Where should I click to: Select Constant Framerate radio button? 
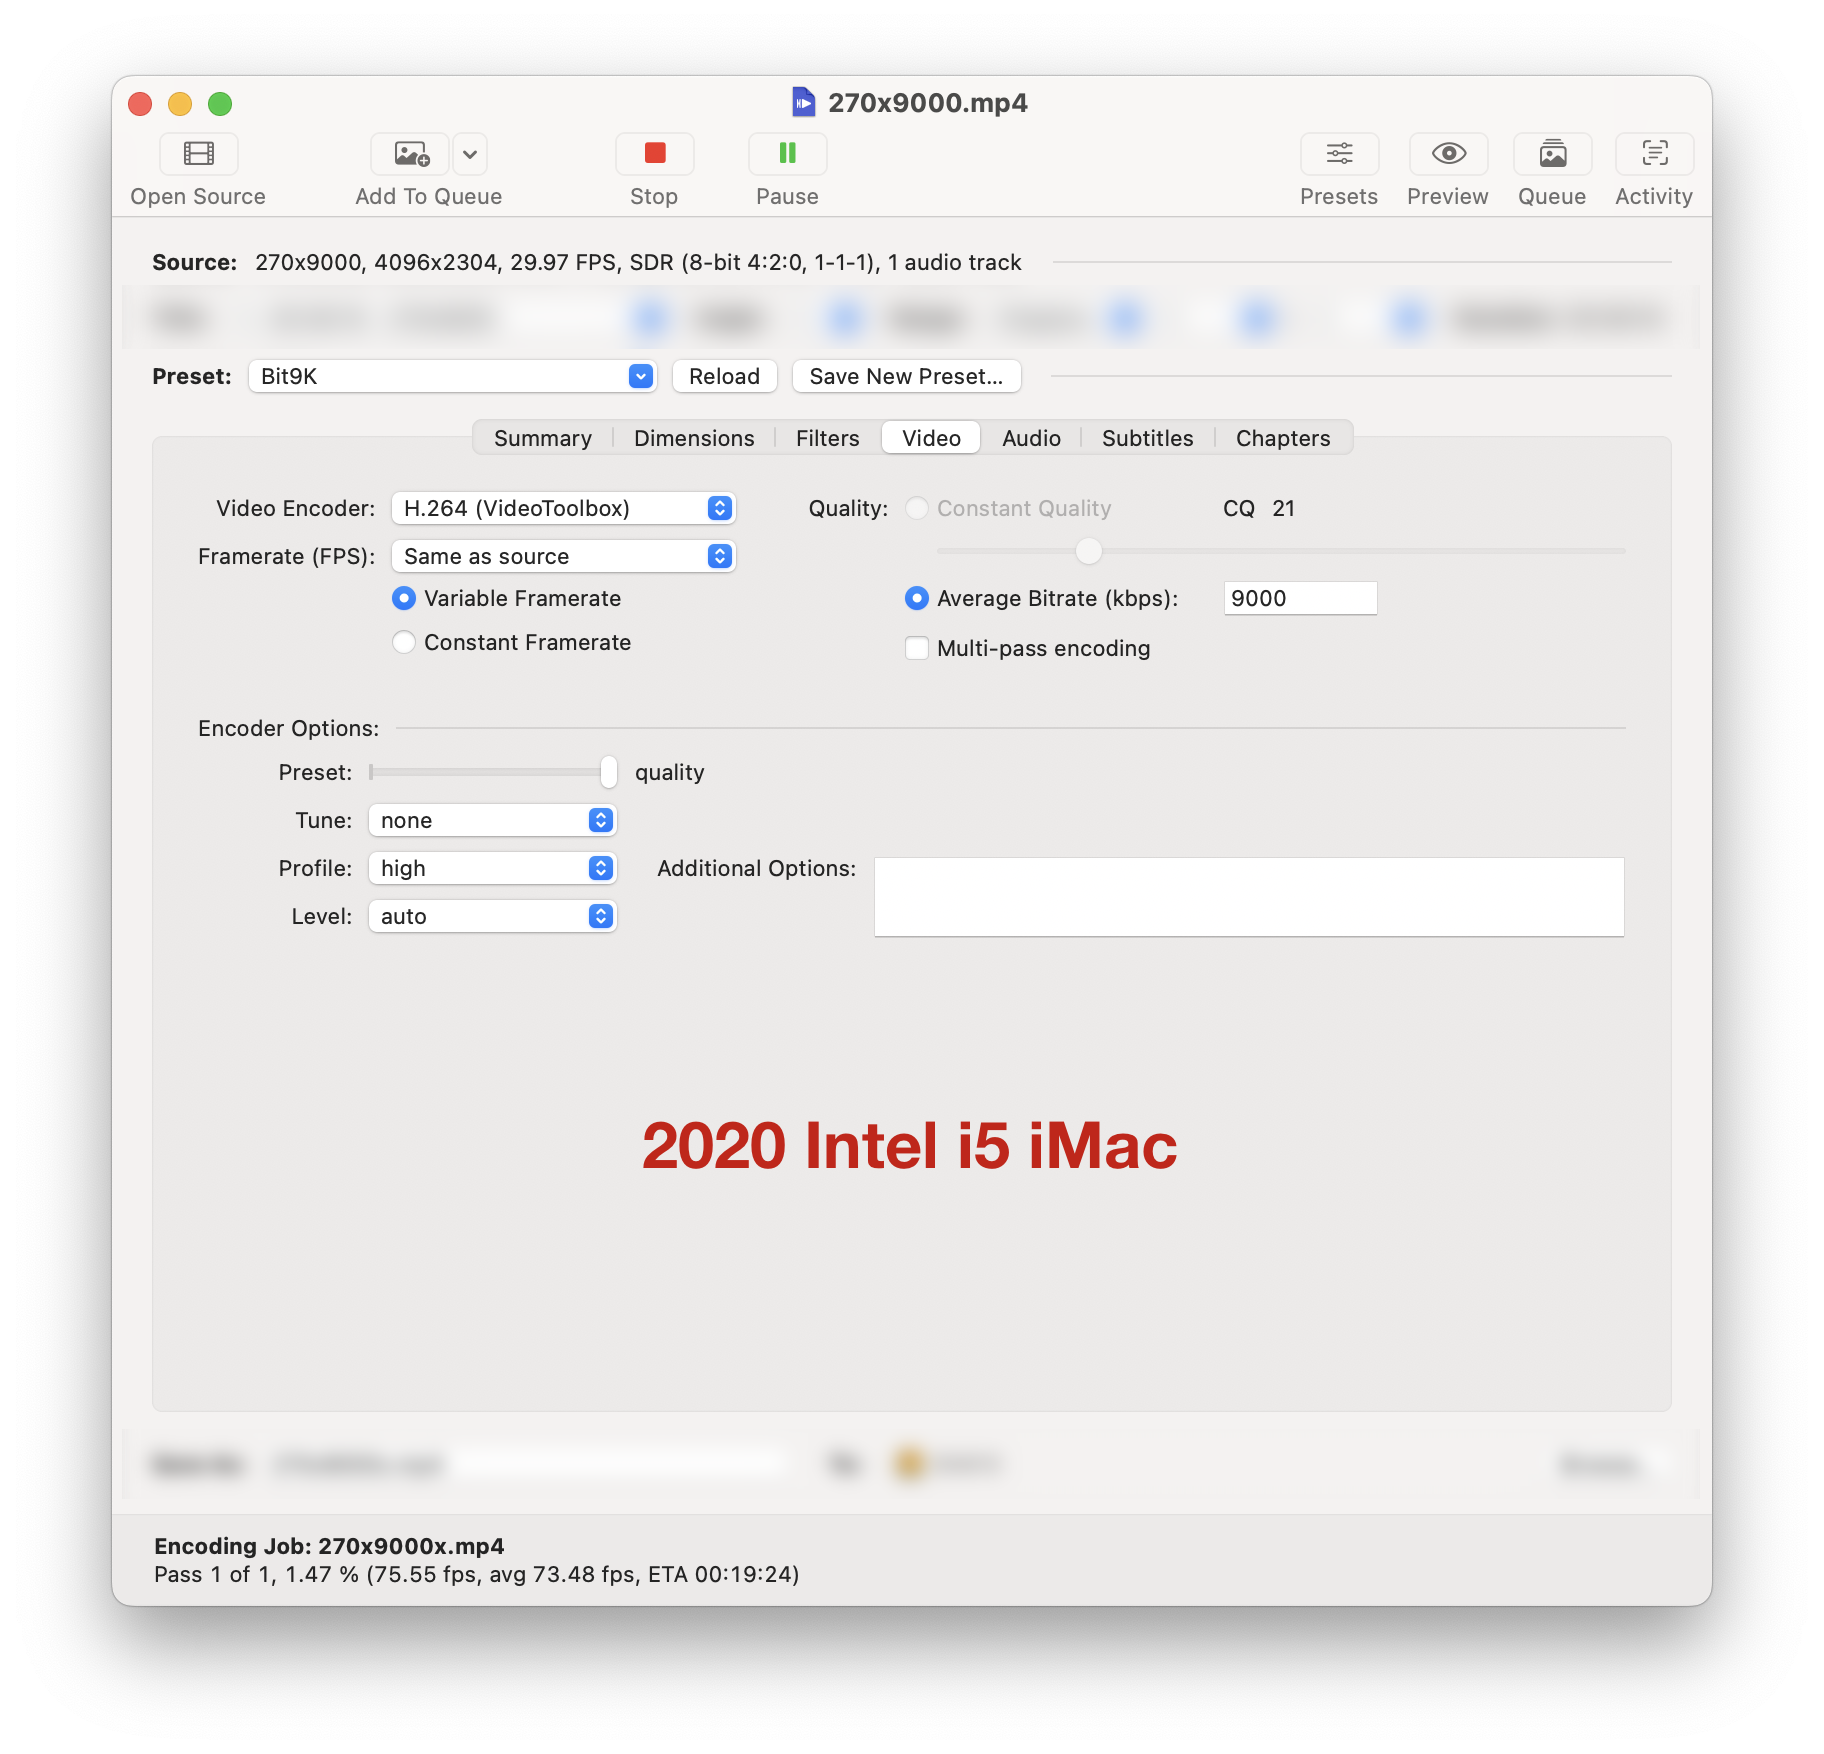pos(404,642)
